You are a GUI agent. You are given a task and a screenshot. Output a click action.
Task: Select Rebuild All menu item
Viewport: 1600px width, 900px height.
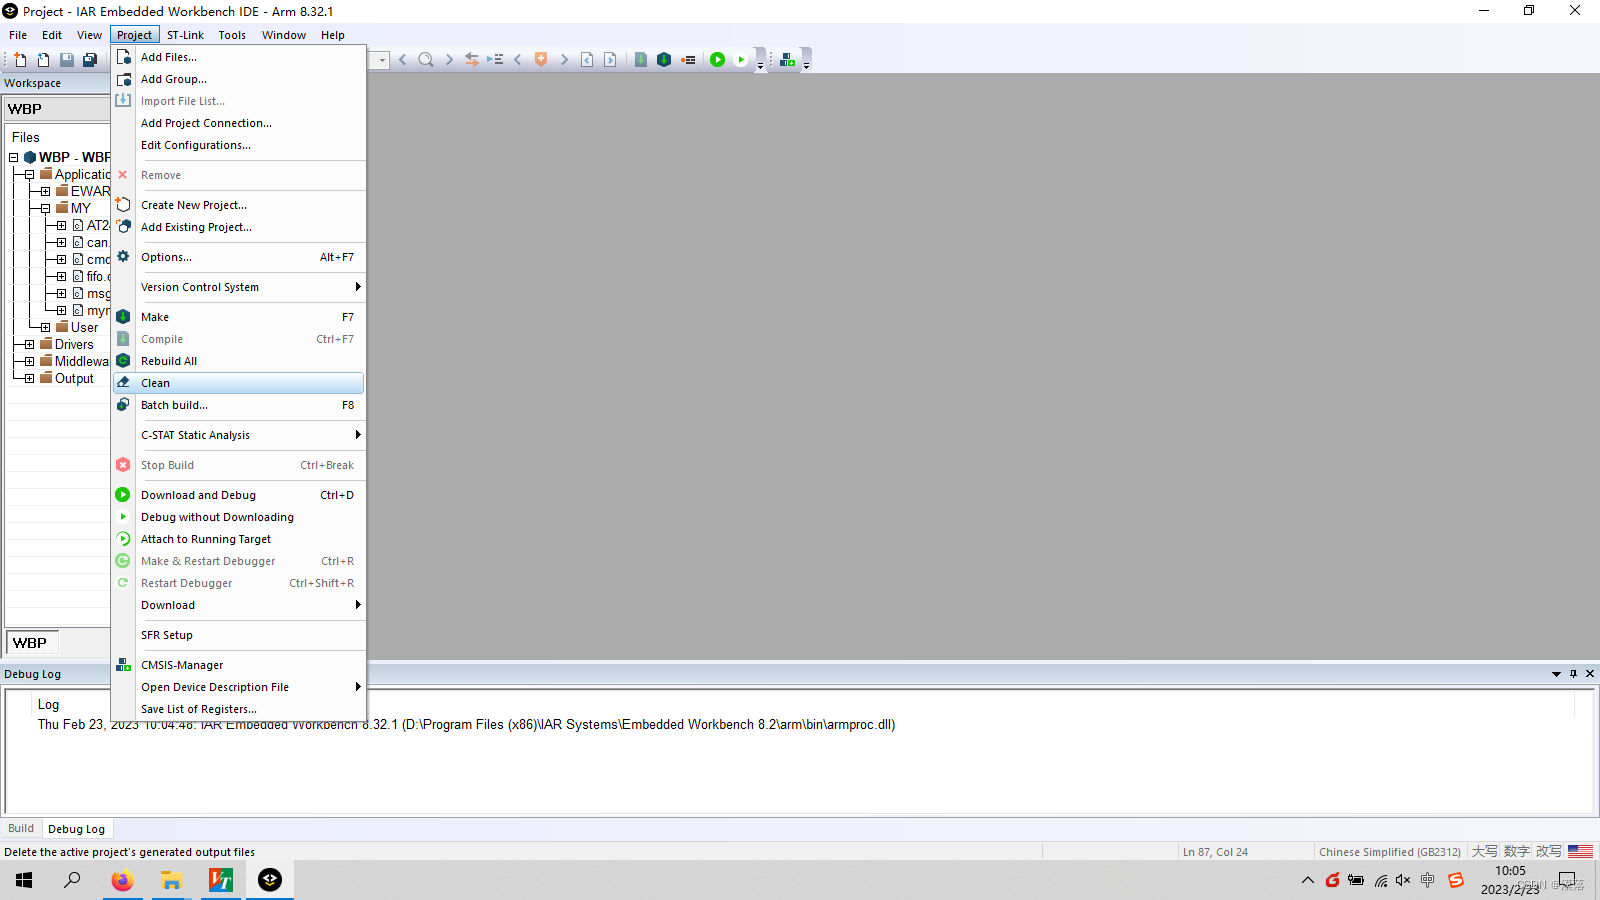[239, 361]
